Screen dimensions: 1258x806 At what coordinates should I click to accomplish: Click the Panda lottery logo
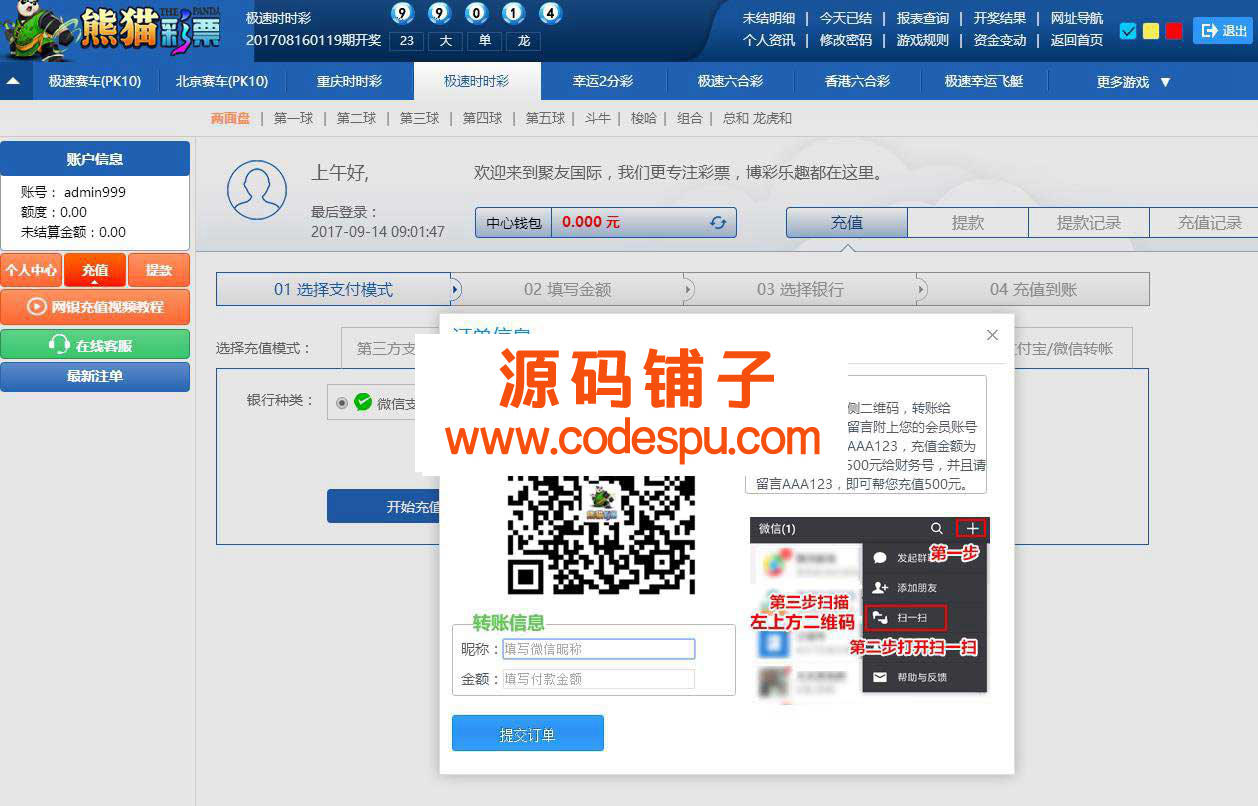tap(110, 31)
